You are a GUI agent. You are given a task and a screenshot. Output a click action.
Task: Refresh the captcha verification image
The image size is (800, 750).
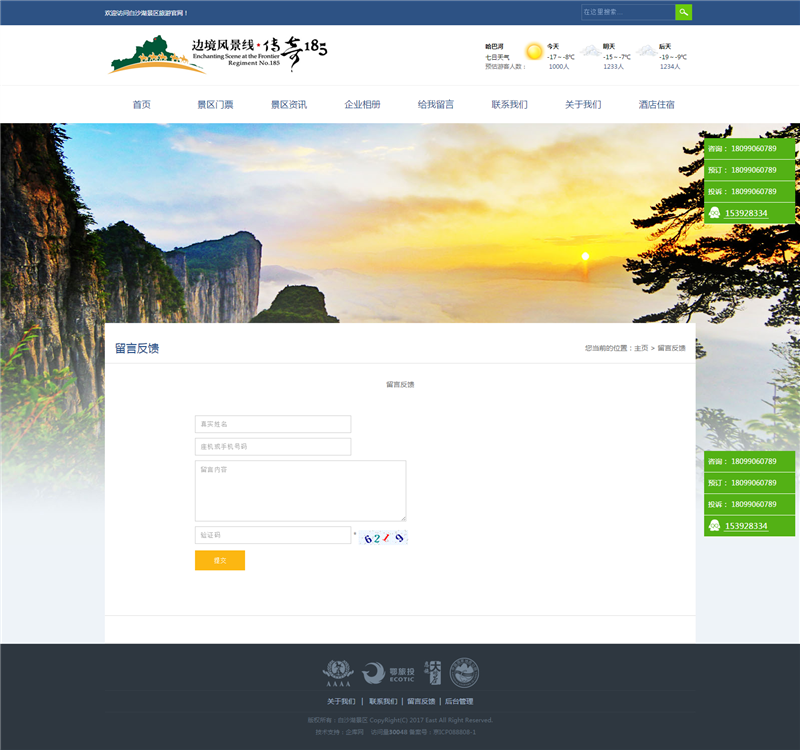coord(383,537)
